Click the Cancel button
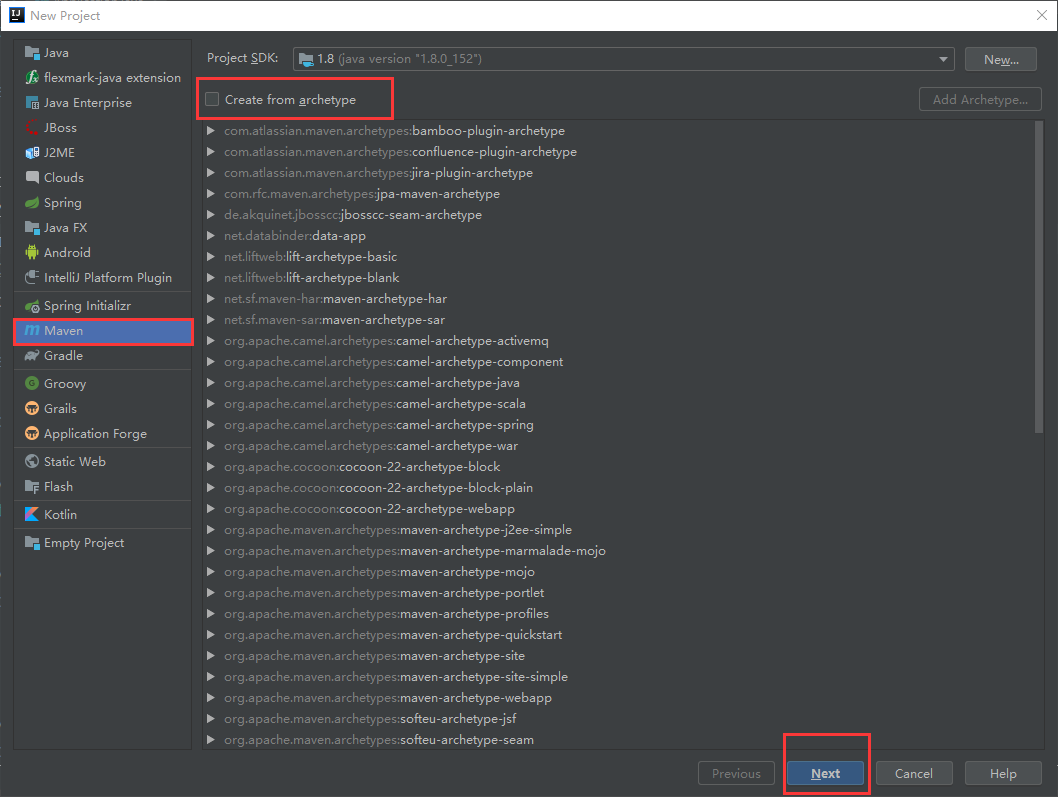The height and width of the screenshot is (797, 1058). coord(914,773)
